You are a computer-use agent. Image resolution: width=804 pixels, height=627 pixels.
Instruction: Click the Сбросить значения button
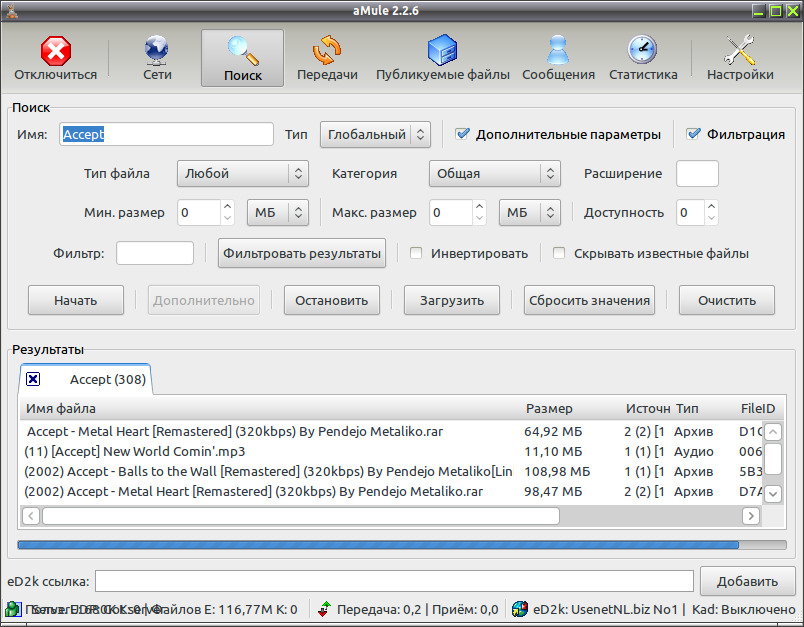(589, 300)
